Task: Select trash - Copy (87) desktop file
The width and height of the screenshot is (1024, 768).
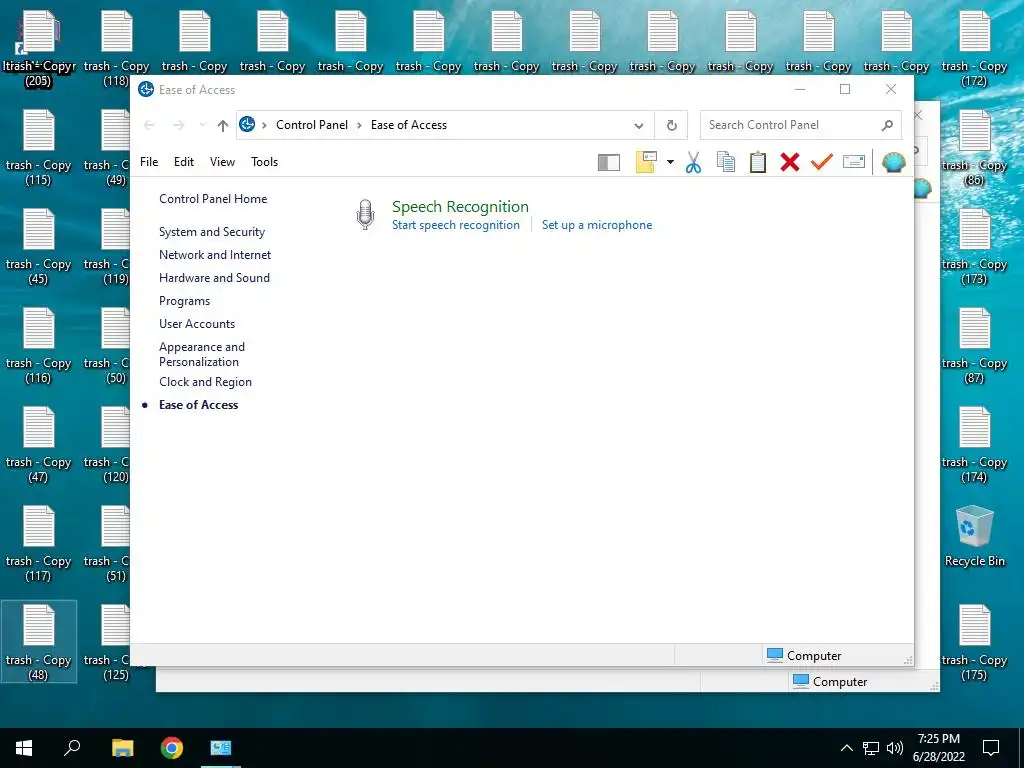Action: (974, 345)
